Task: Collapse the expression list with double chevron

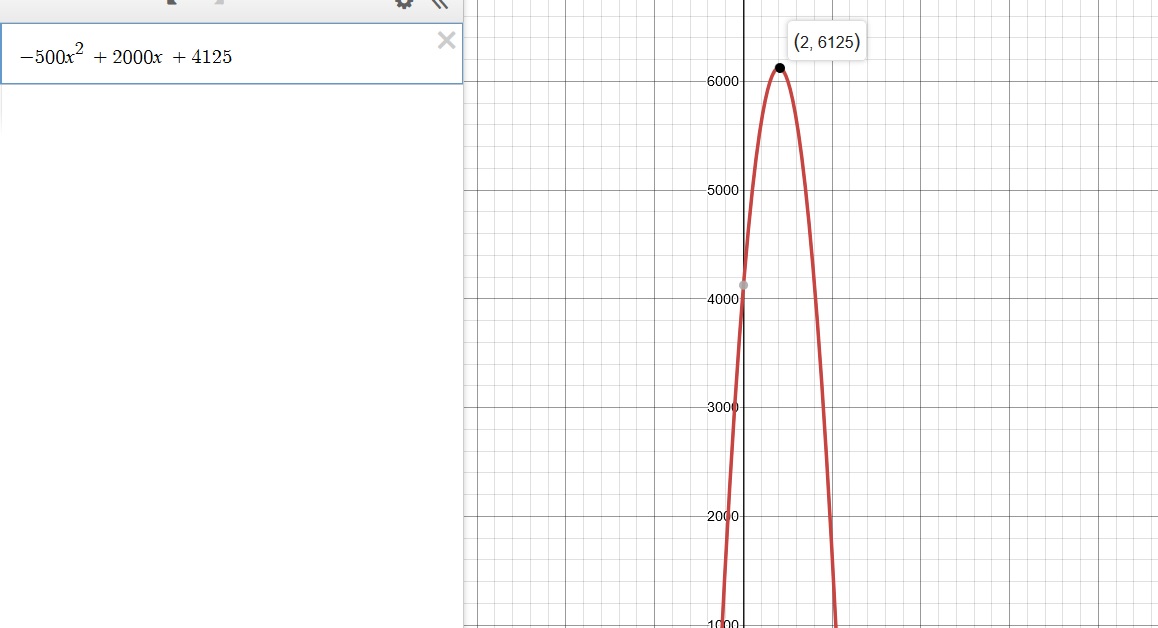Action: click(x=439, y=4)
